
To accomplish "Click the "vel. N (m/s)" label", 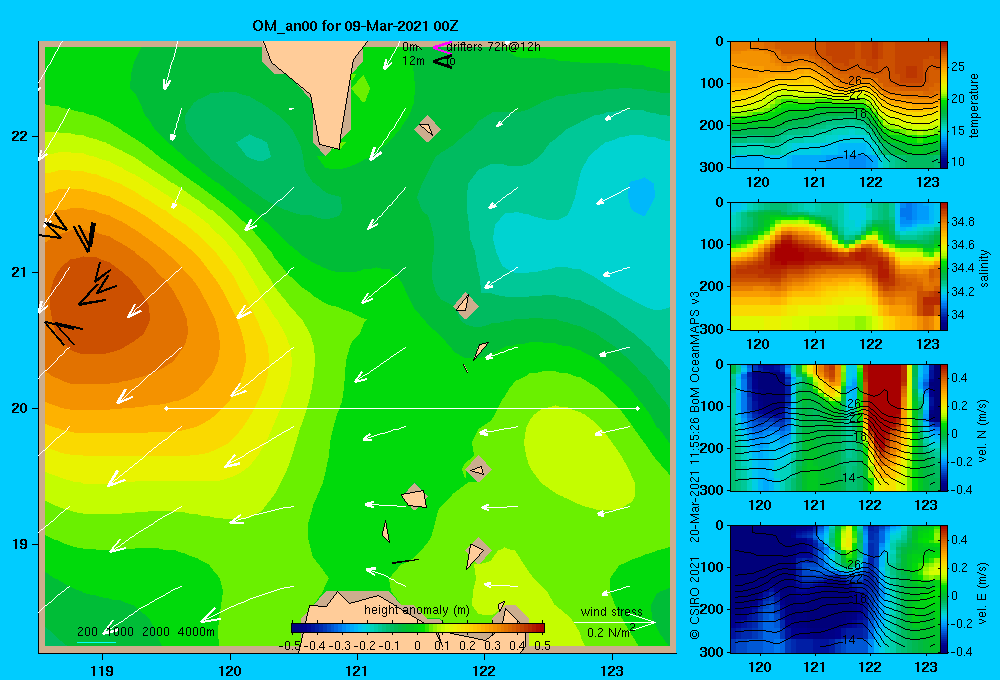I will point(983,431).
